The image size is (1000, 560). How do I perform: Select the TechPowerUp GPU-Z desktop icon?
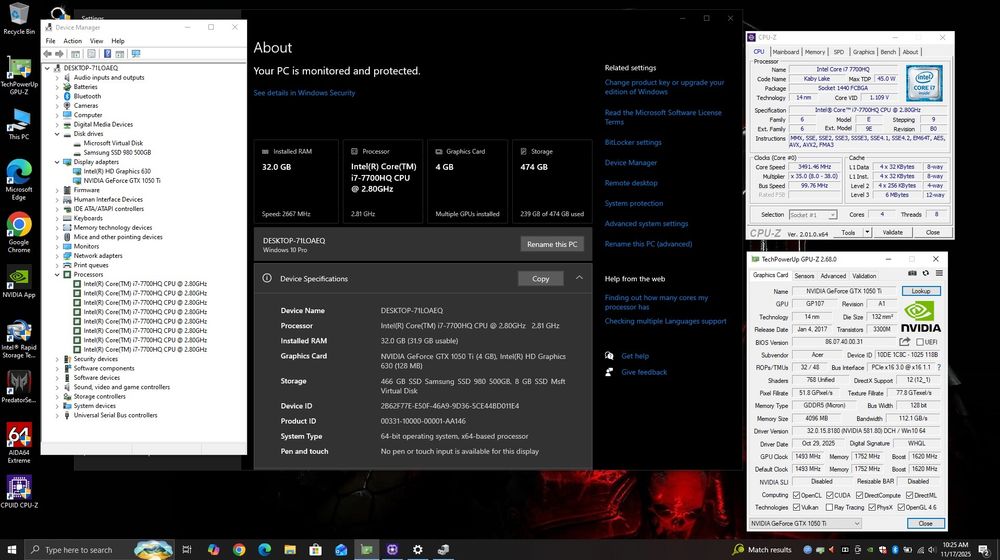click(18, 75)
